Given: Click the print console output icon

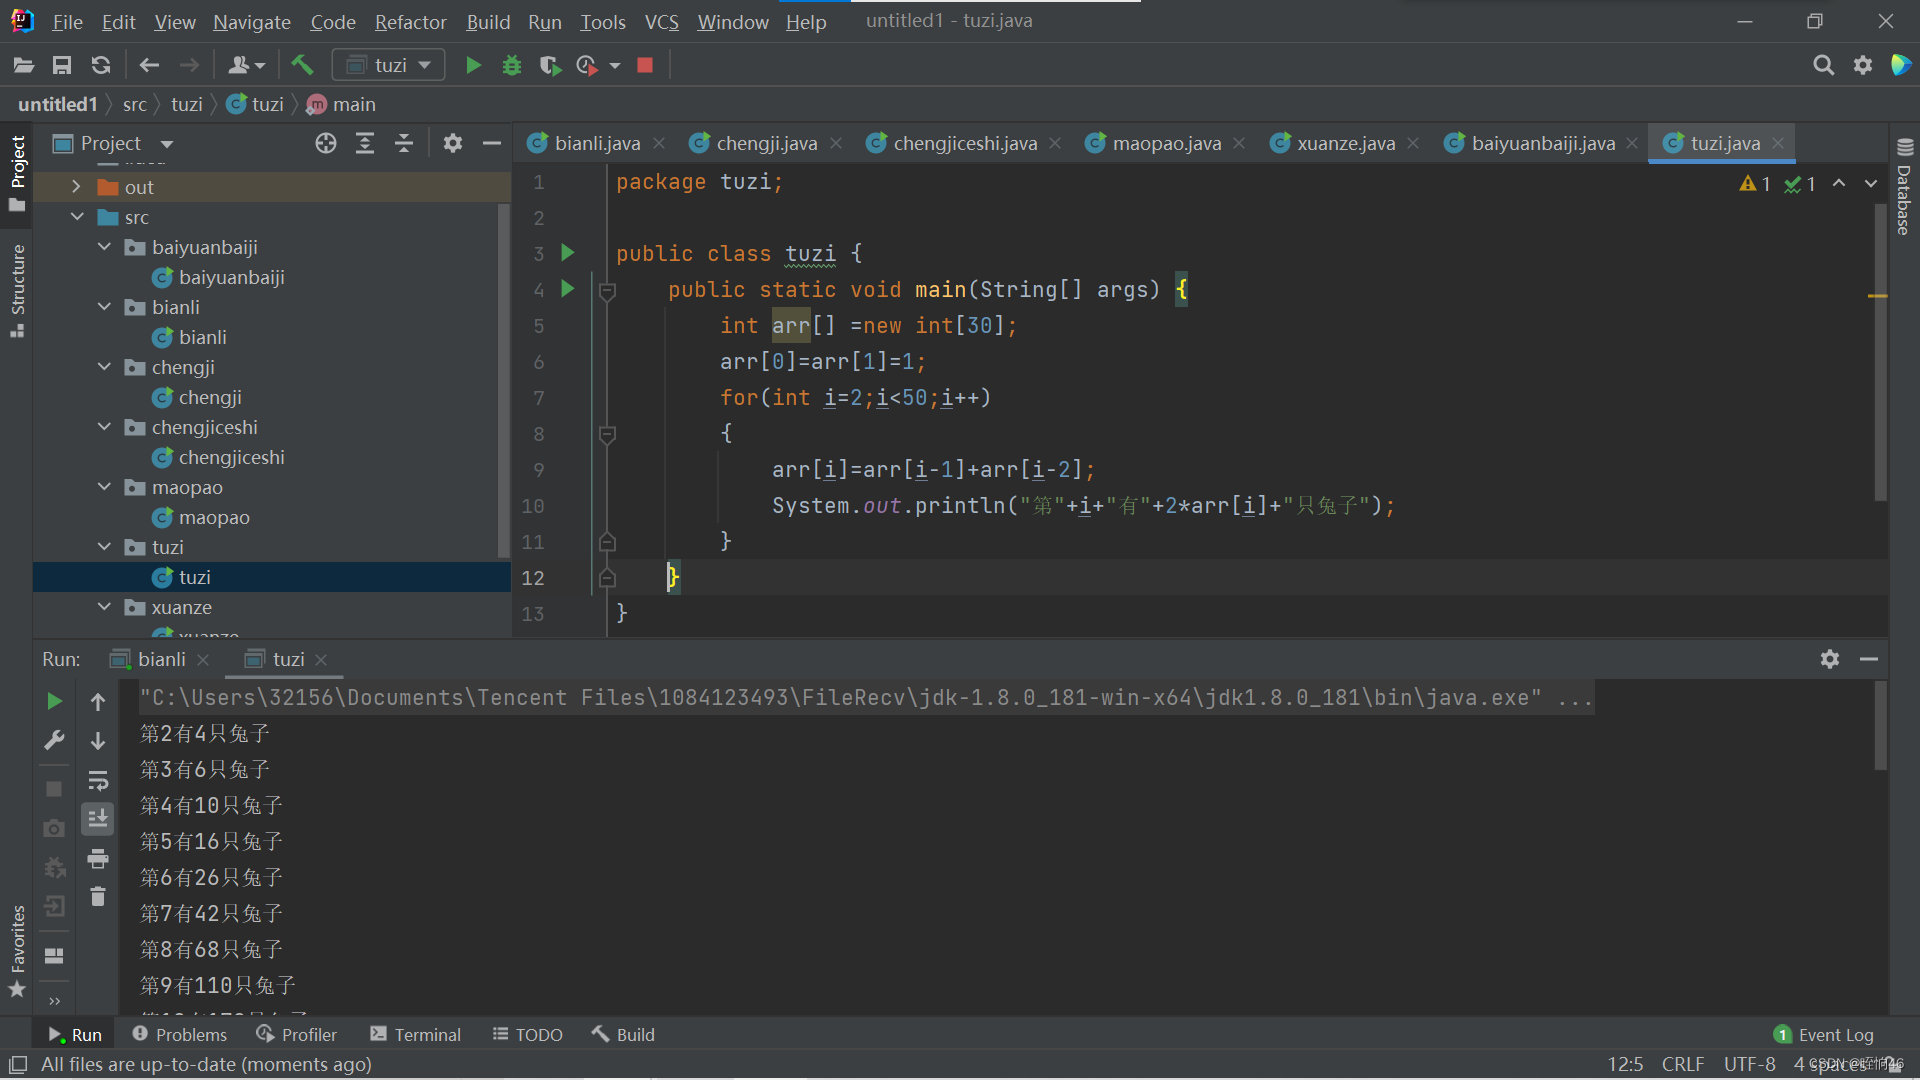Looking at the screenshot, I should click(x=98, y=859).
